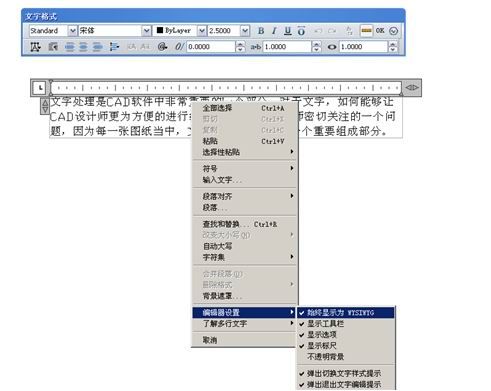
Task: Open the paragraph settings icon
Action: (53, 47)
